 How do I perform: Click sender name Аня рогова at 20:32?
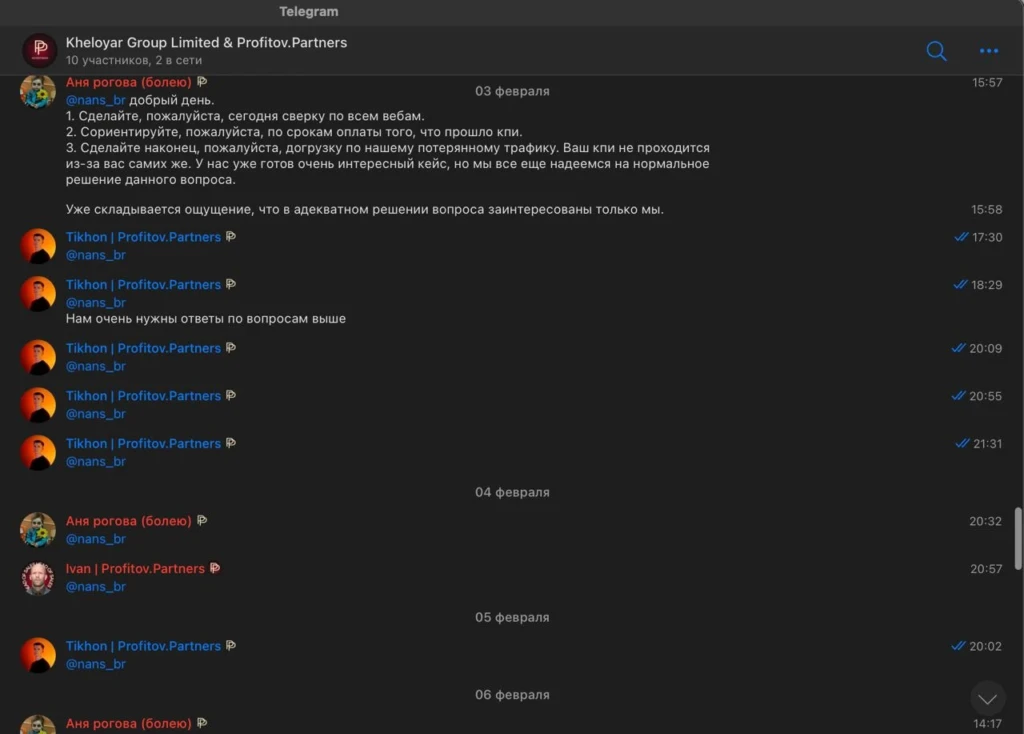(129, 521)
